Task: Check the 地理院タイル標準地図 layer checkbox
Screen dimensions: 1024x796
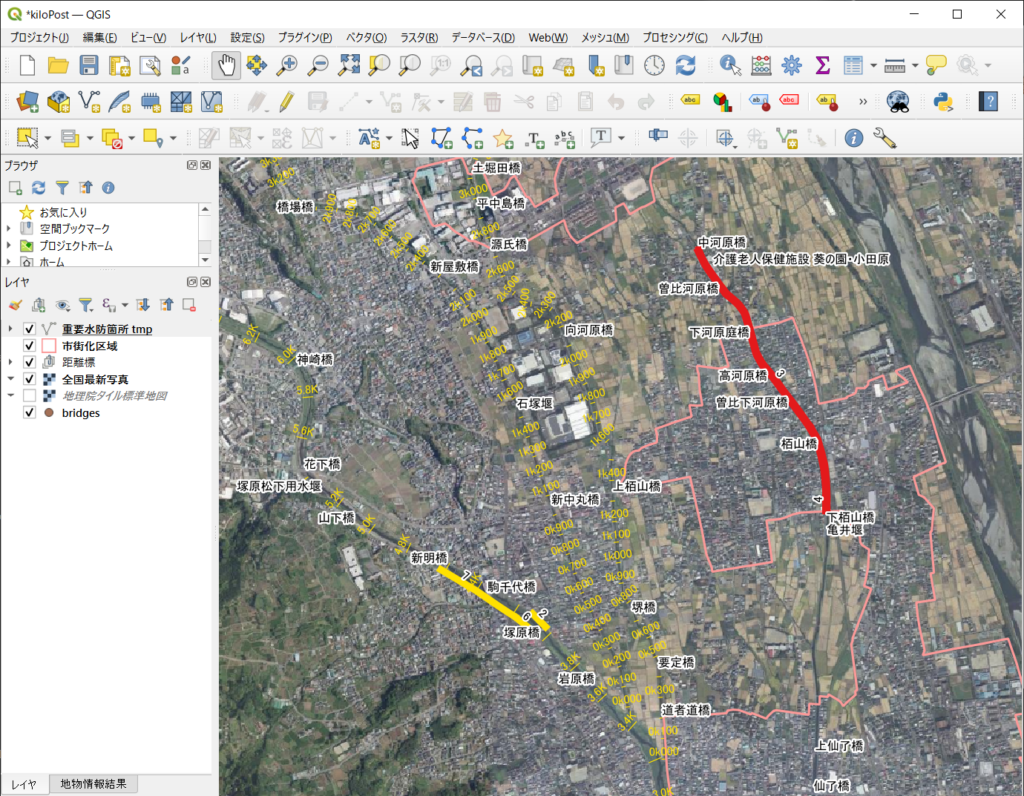Action: 29,396
